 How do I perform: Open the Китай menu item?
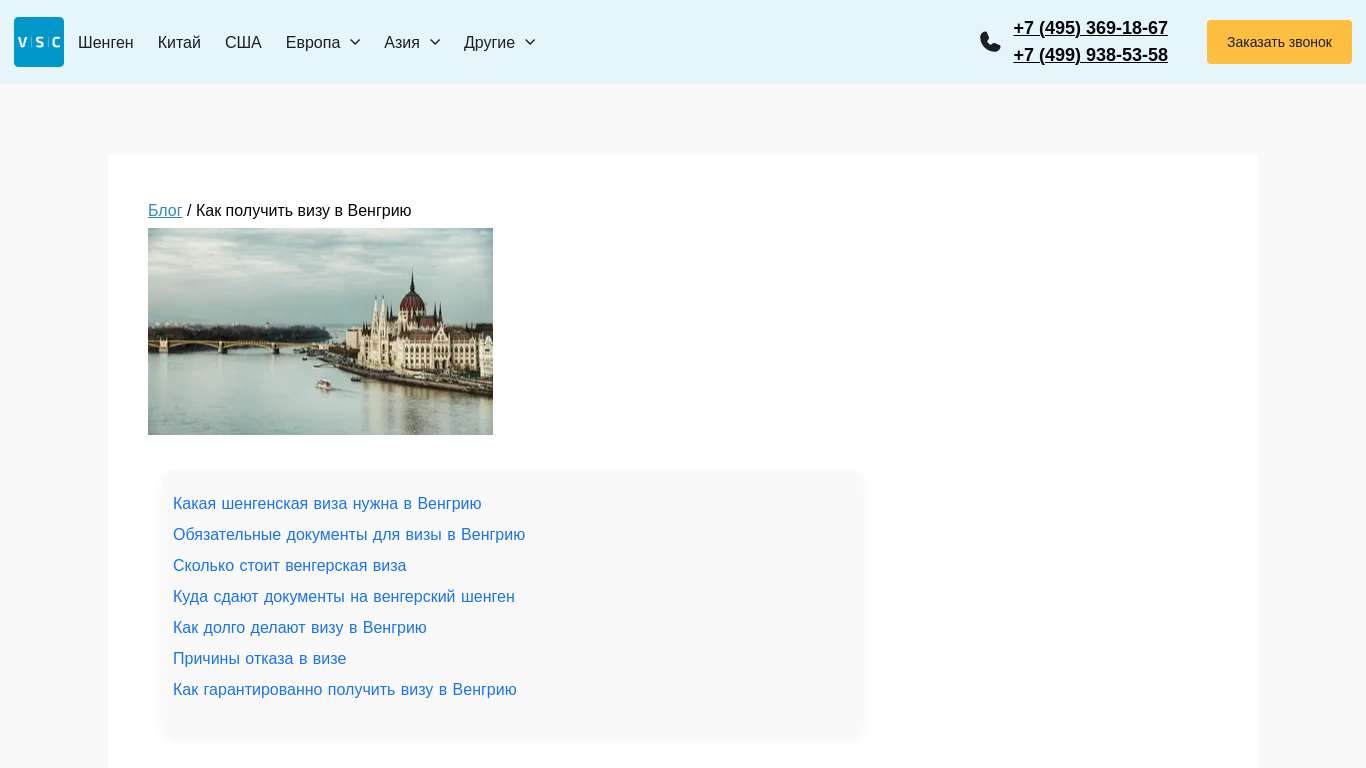point(179,42)
